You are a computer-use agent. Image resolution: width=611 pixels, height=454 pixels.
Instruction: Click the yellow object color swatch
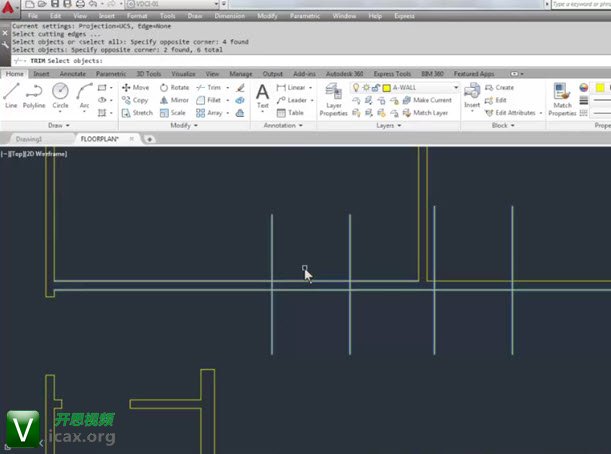600,88
